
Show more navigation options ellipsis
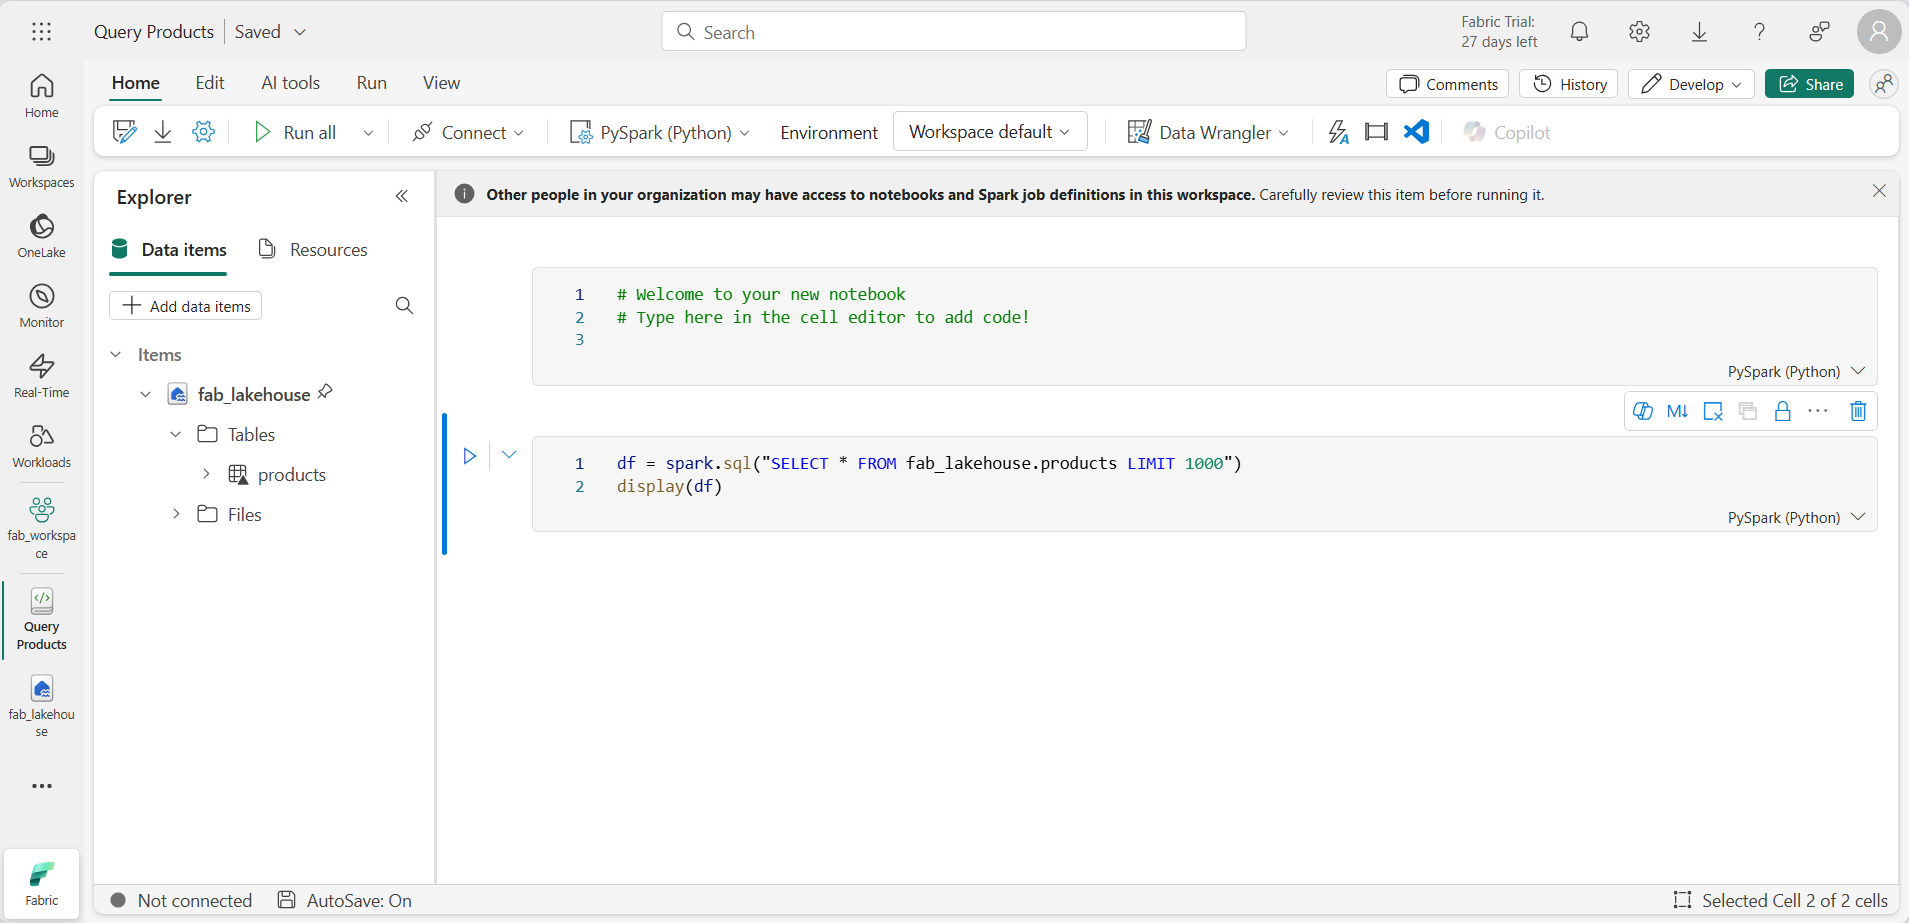pyautogui.click(x=41, y=786)
